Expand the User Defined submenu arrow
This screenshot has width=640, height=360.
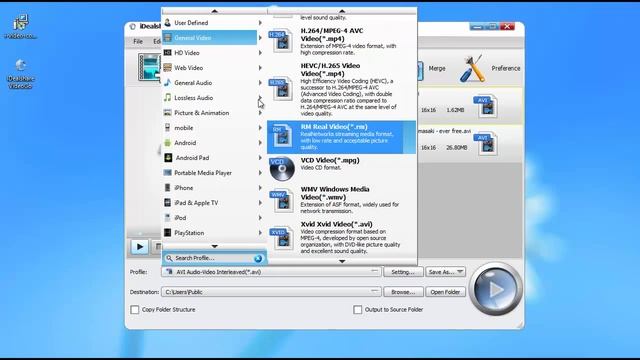coord(260,23)
